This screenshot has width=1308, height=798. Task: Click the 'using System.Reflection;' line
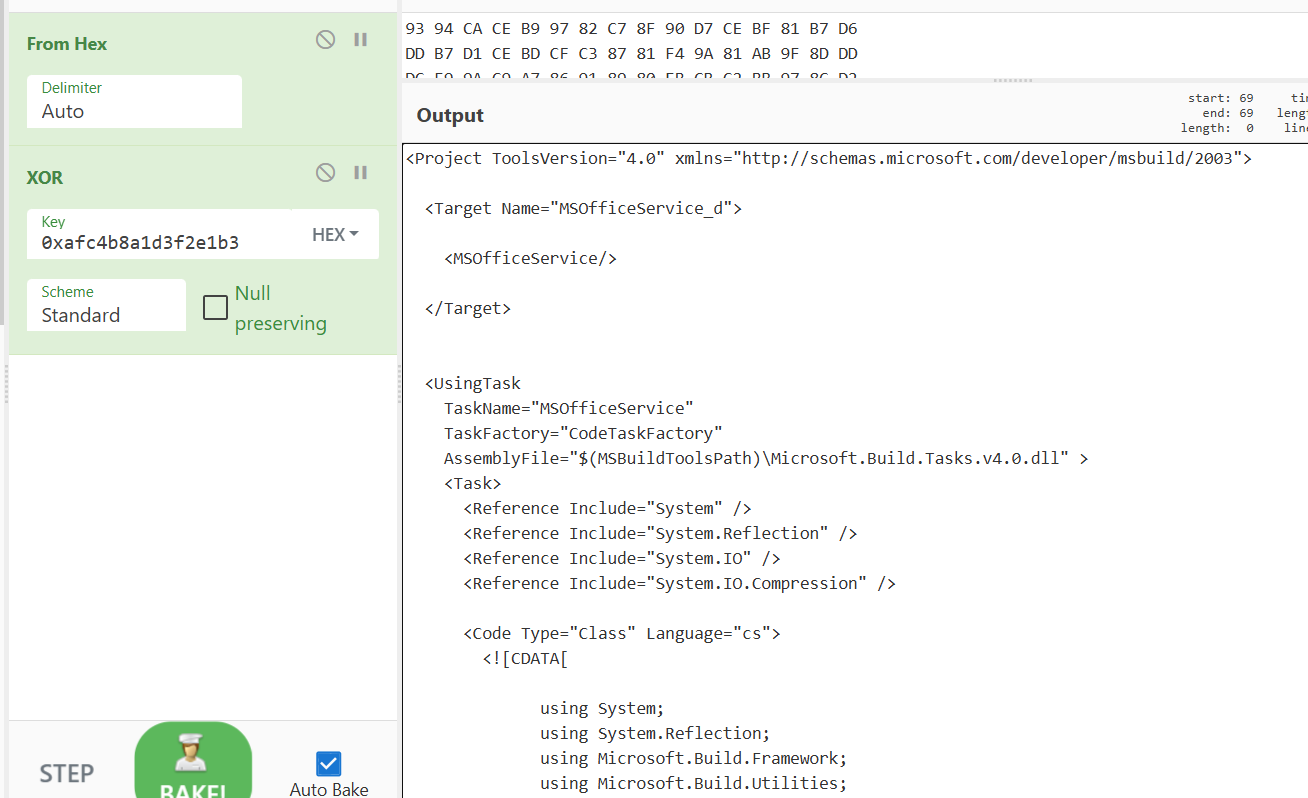coord(655,734)
